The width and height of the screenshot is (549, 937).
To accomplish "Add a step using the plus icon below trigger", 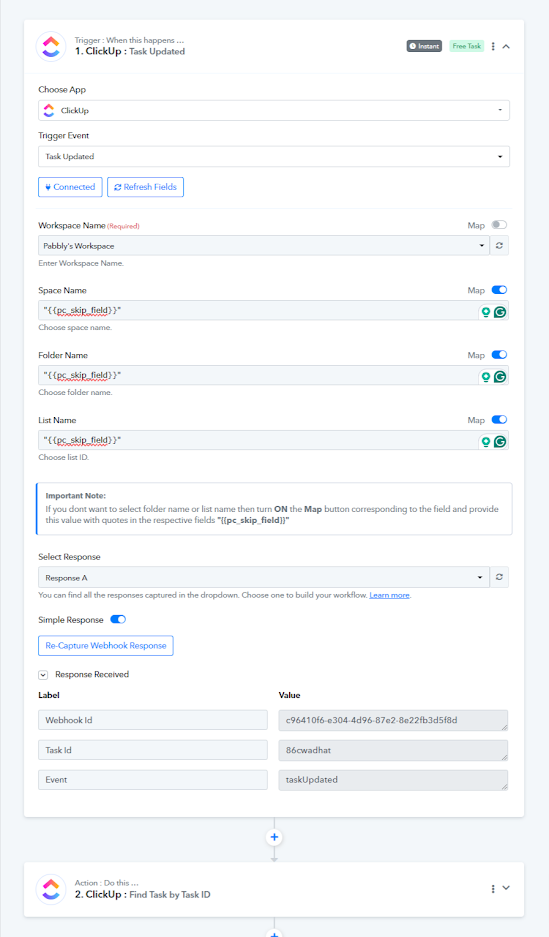I will click(x=274, y=837).
